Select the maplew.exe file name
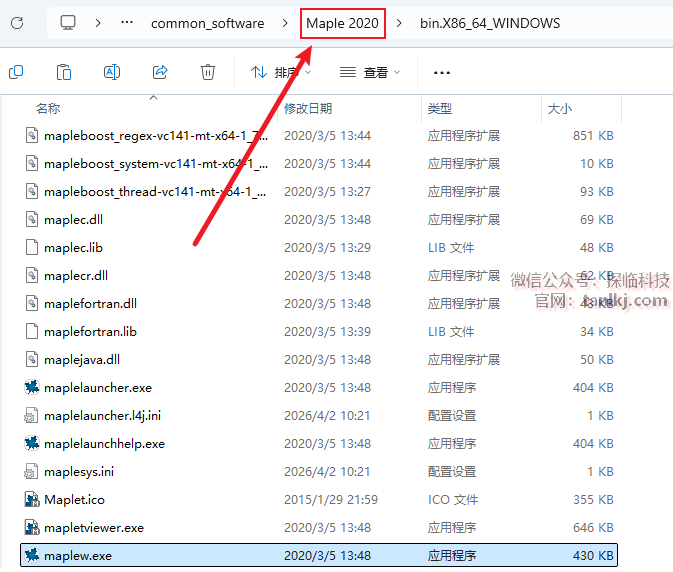The image size is (673, 572). click(x=78, y=556)
